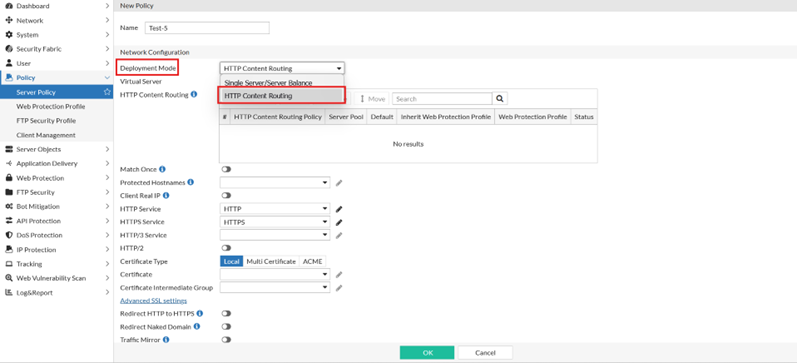Click Redirect Naked Domain info icon
The height and width of the screenshot is (363, 797).
tap(197, 326)
